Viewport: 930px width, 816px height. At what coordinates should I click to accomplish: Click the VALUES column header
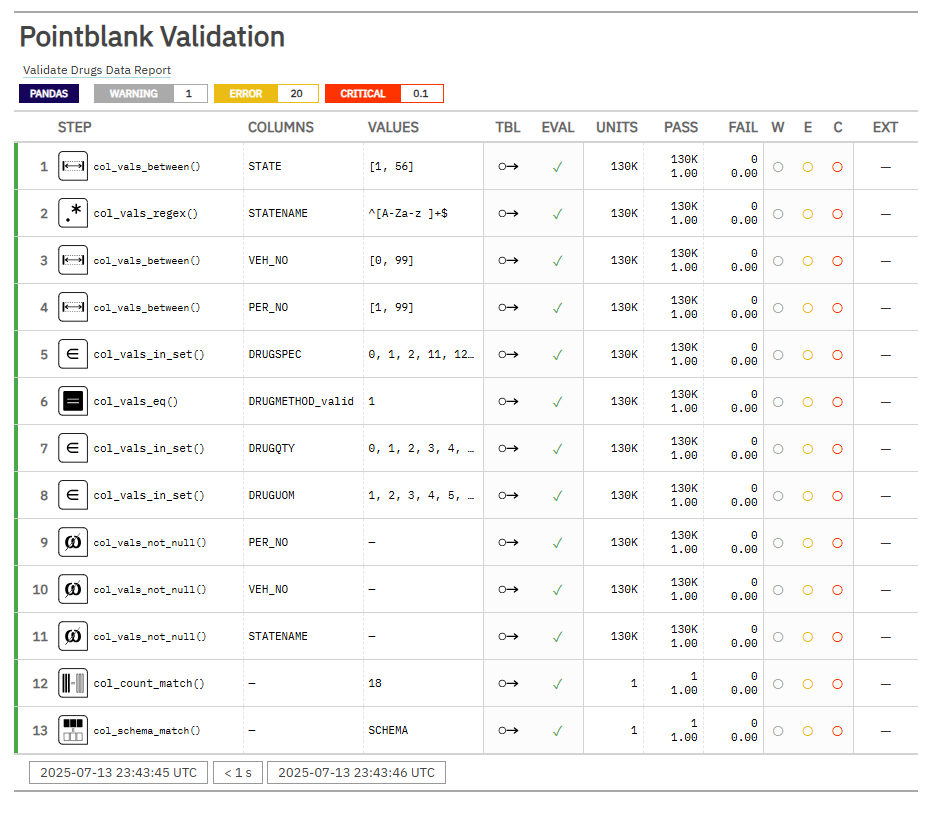point(393,128)
